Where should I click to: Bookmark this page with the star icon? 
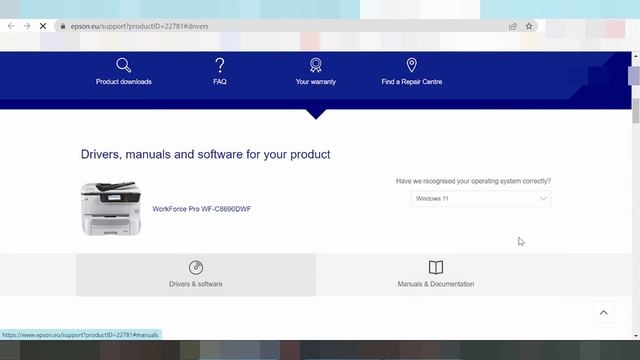click(529, 26)
